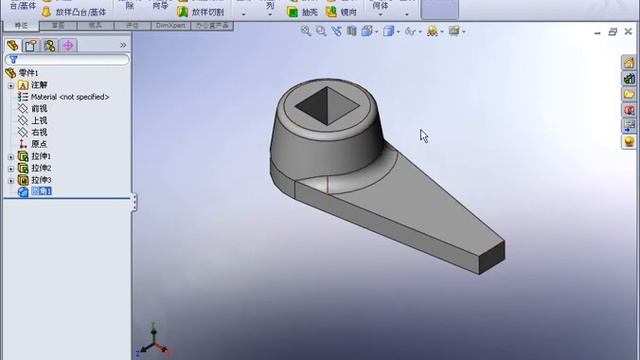Image resolution: width=640 pixels, height=360 pixels.
Task: Switch to the 草图 ribbon tab
Action: point(58,26)
